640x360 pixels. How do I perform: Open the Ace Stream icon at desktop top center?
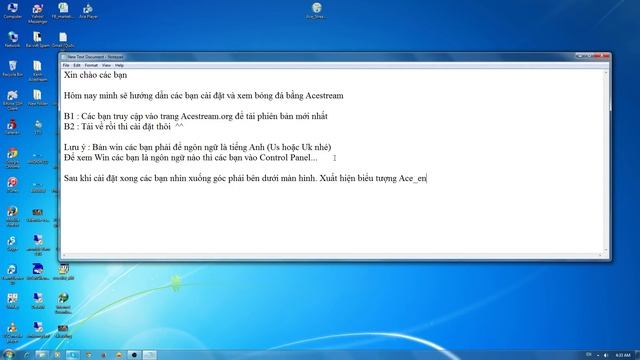coord(316,11)
